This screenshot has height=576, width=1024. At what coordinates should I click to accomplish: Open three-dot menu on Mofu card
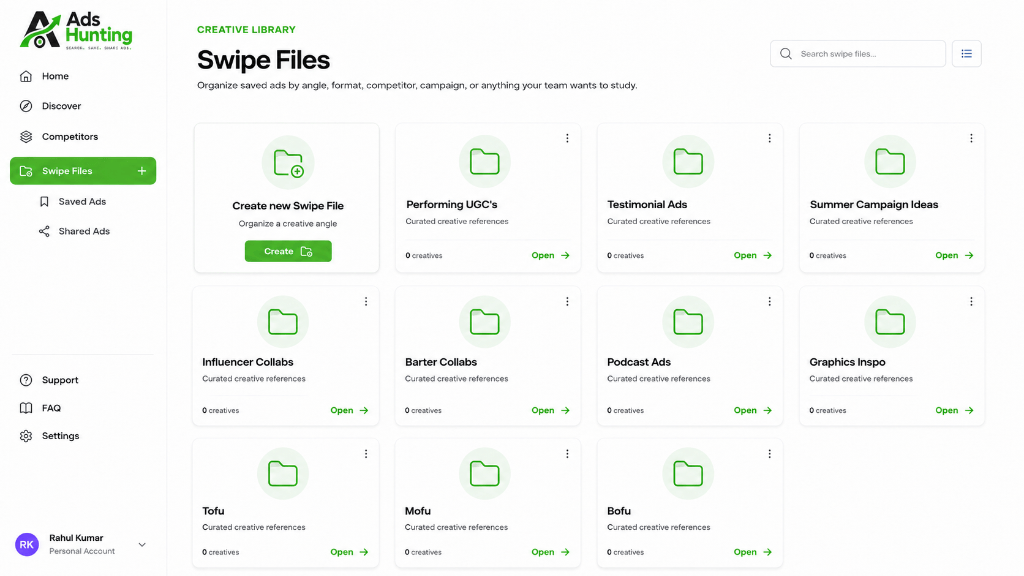(x=567, y=454)
